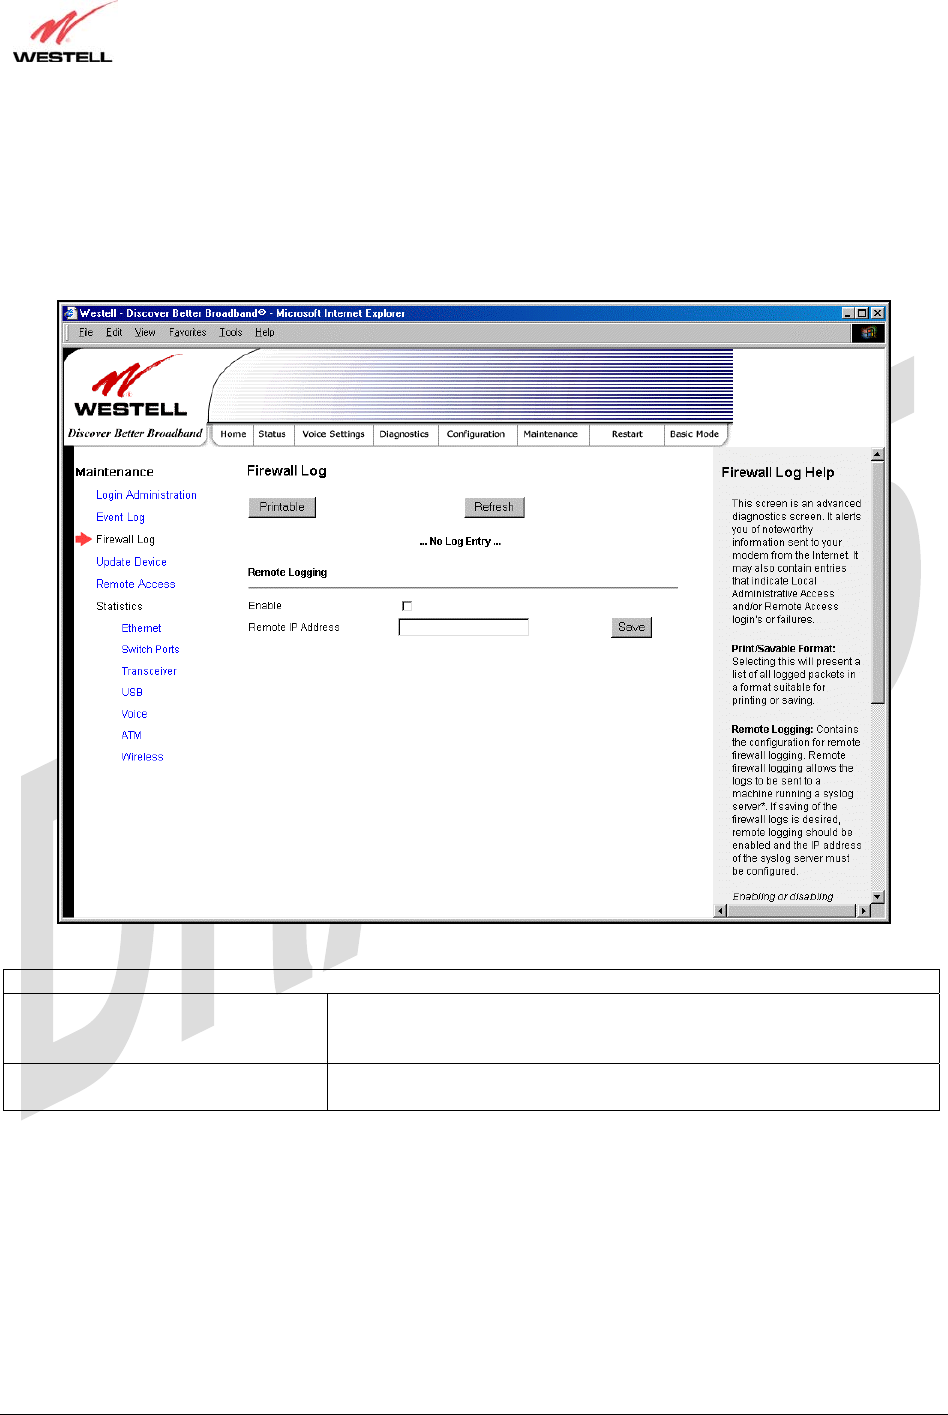Click the Maintenance tab
The height and width of the screenshot is (1415, 948).
(x=551, y=434)
